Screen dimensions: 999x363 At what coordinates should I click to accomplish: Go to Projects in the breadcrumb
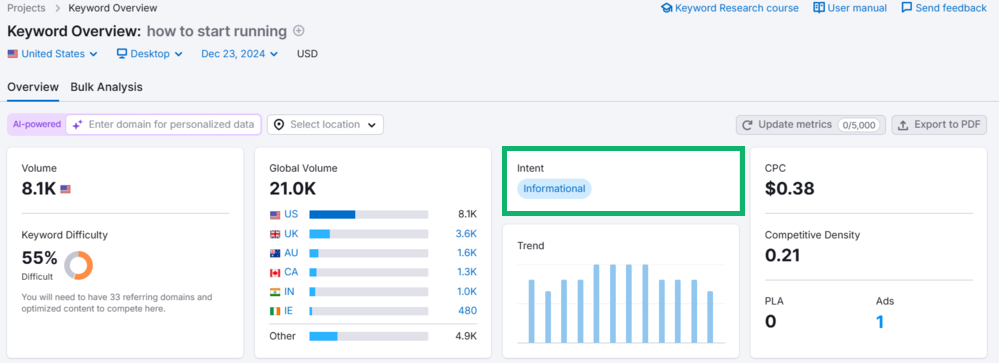(x=26, y=8)
